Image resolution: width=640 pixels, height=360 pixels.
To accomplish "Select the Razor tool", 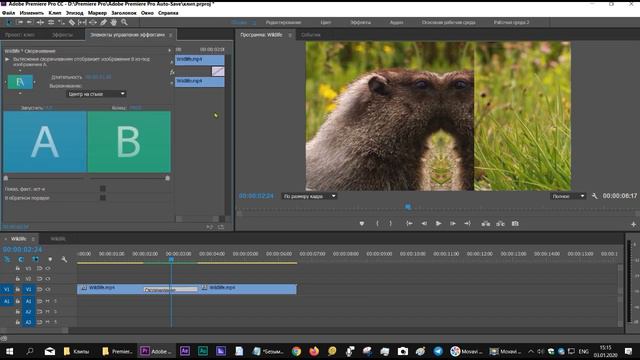I will 72,22.
